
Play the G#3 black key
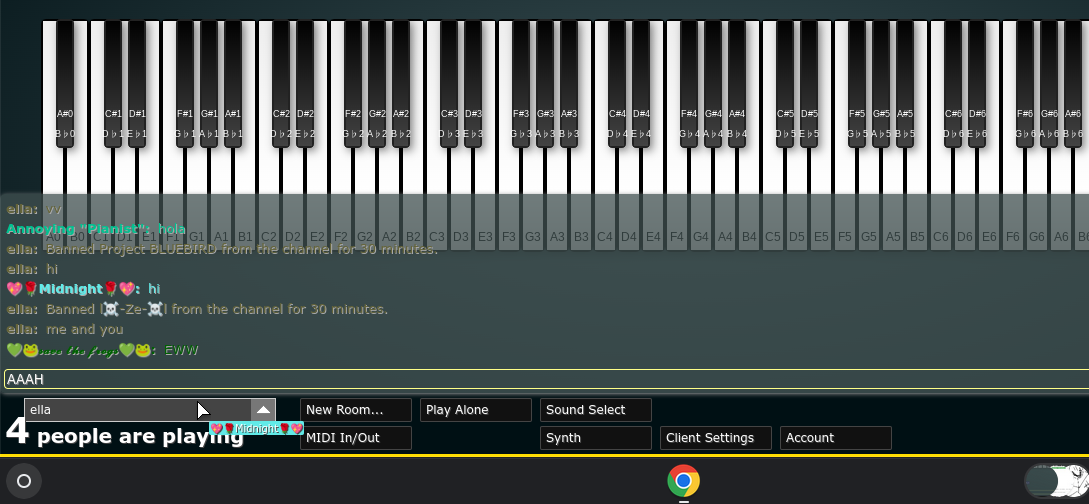[x=544, y=83]
